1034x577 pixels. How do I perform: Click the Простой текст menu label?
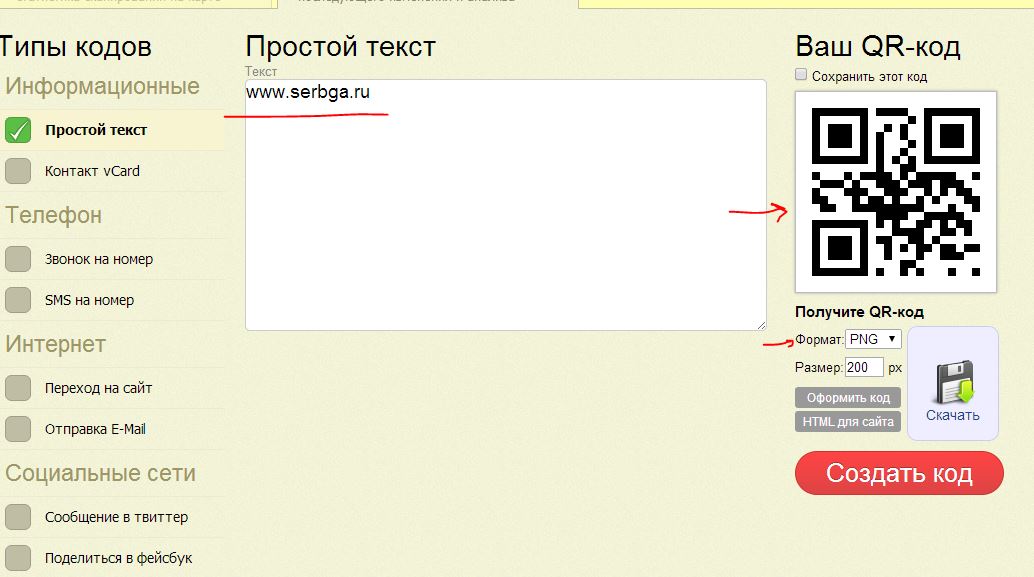coord(96,130)
